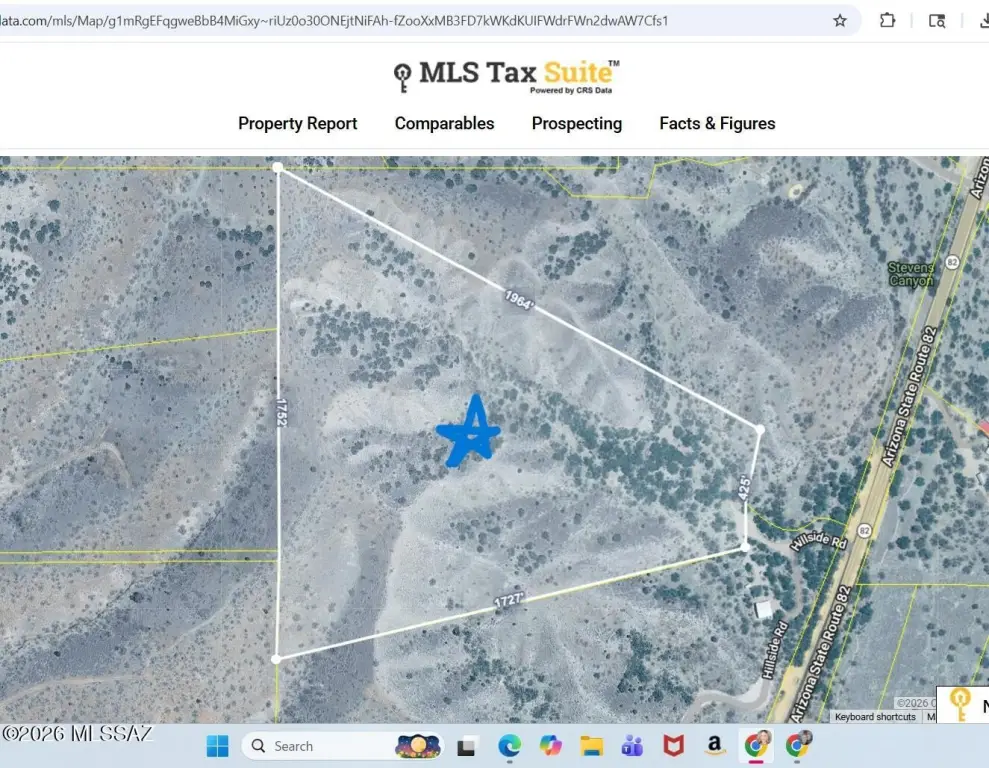Switch to the Comparables tab
The width and height of the screenshot is (989, 768).
tap(444, 124)
